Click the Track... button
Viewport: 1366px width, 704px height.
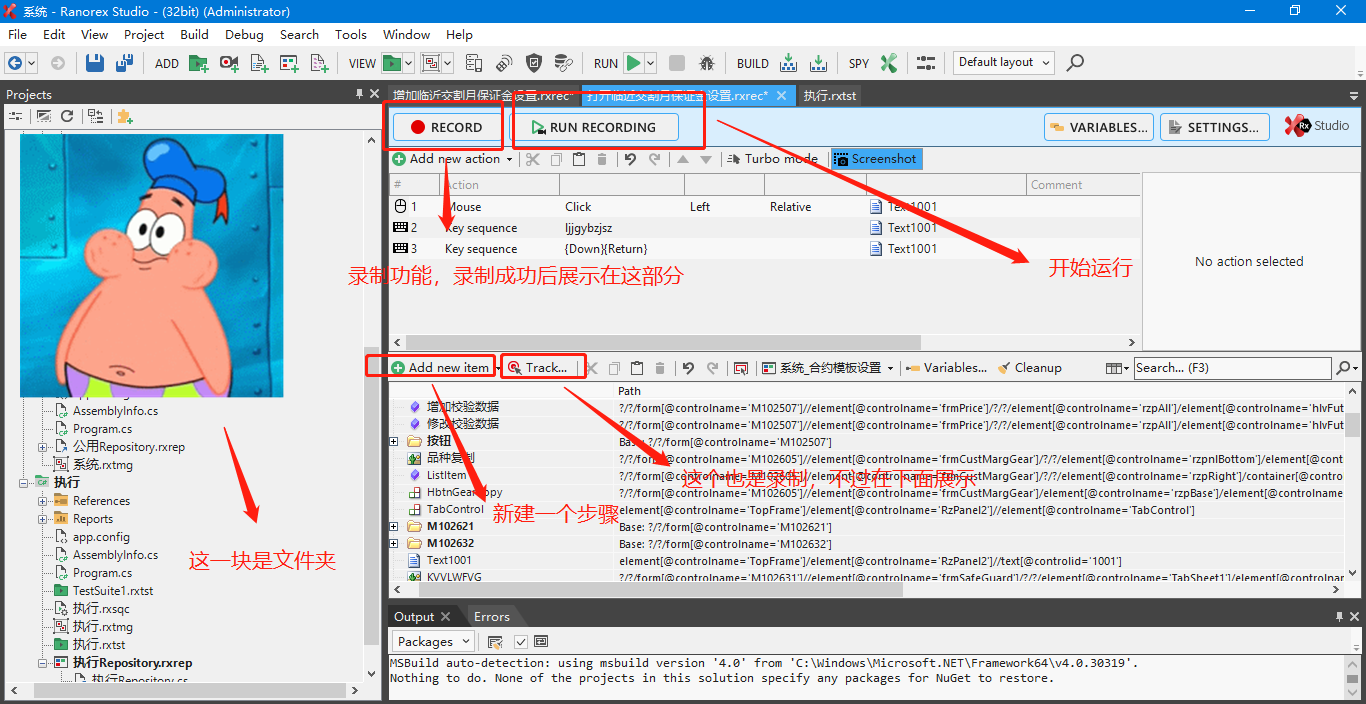pos(538,368)
